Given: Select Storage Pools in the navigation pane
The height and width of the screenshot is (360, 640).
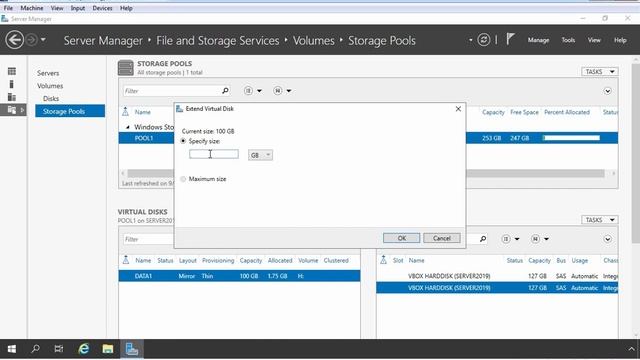Looking at the screenshot, I should click(70, 111).
